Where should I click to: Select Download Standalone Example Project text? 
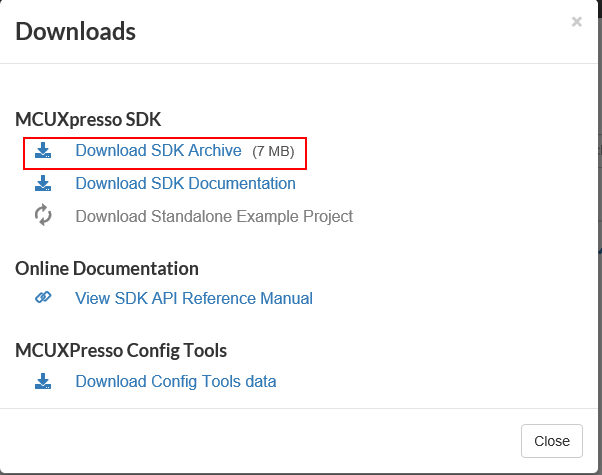point(214,216)
